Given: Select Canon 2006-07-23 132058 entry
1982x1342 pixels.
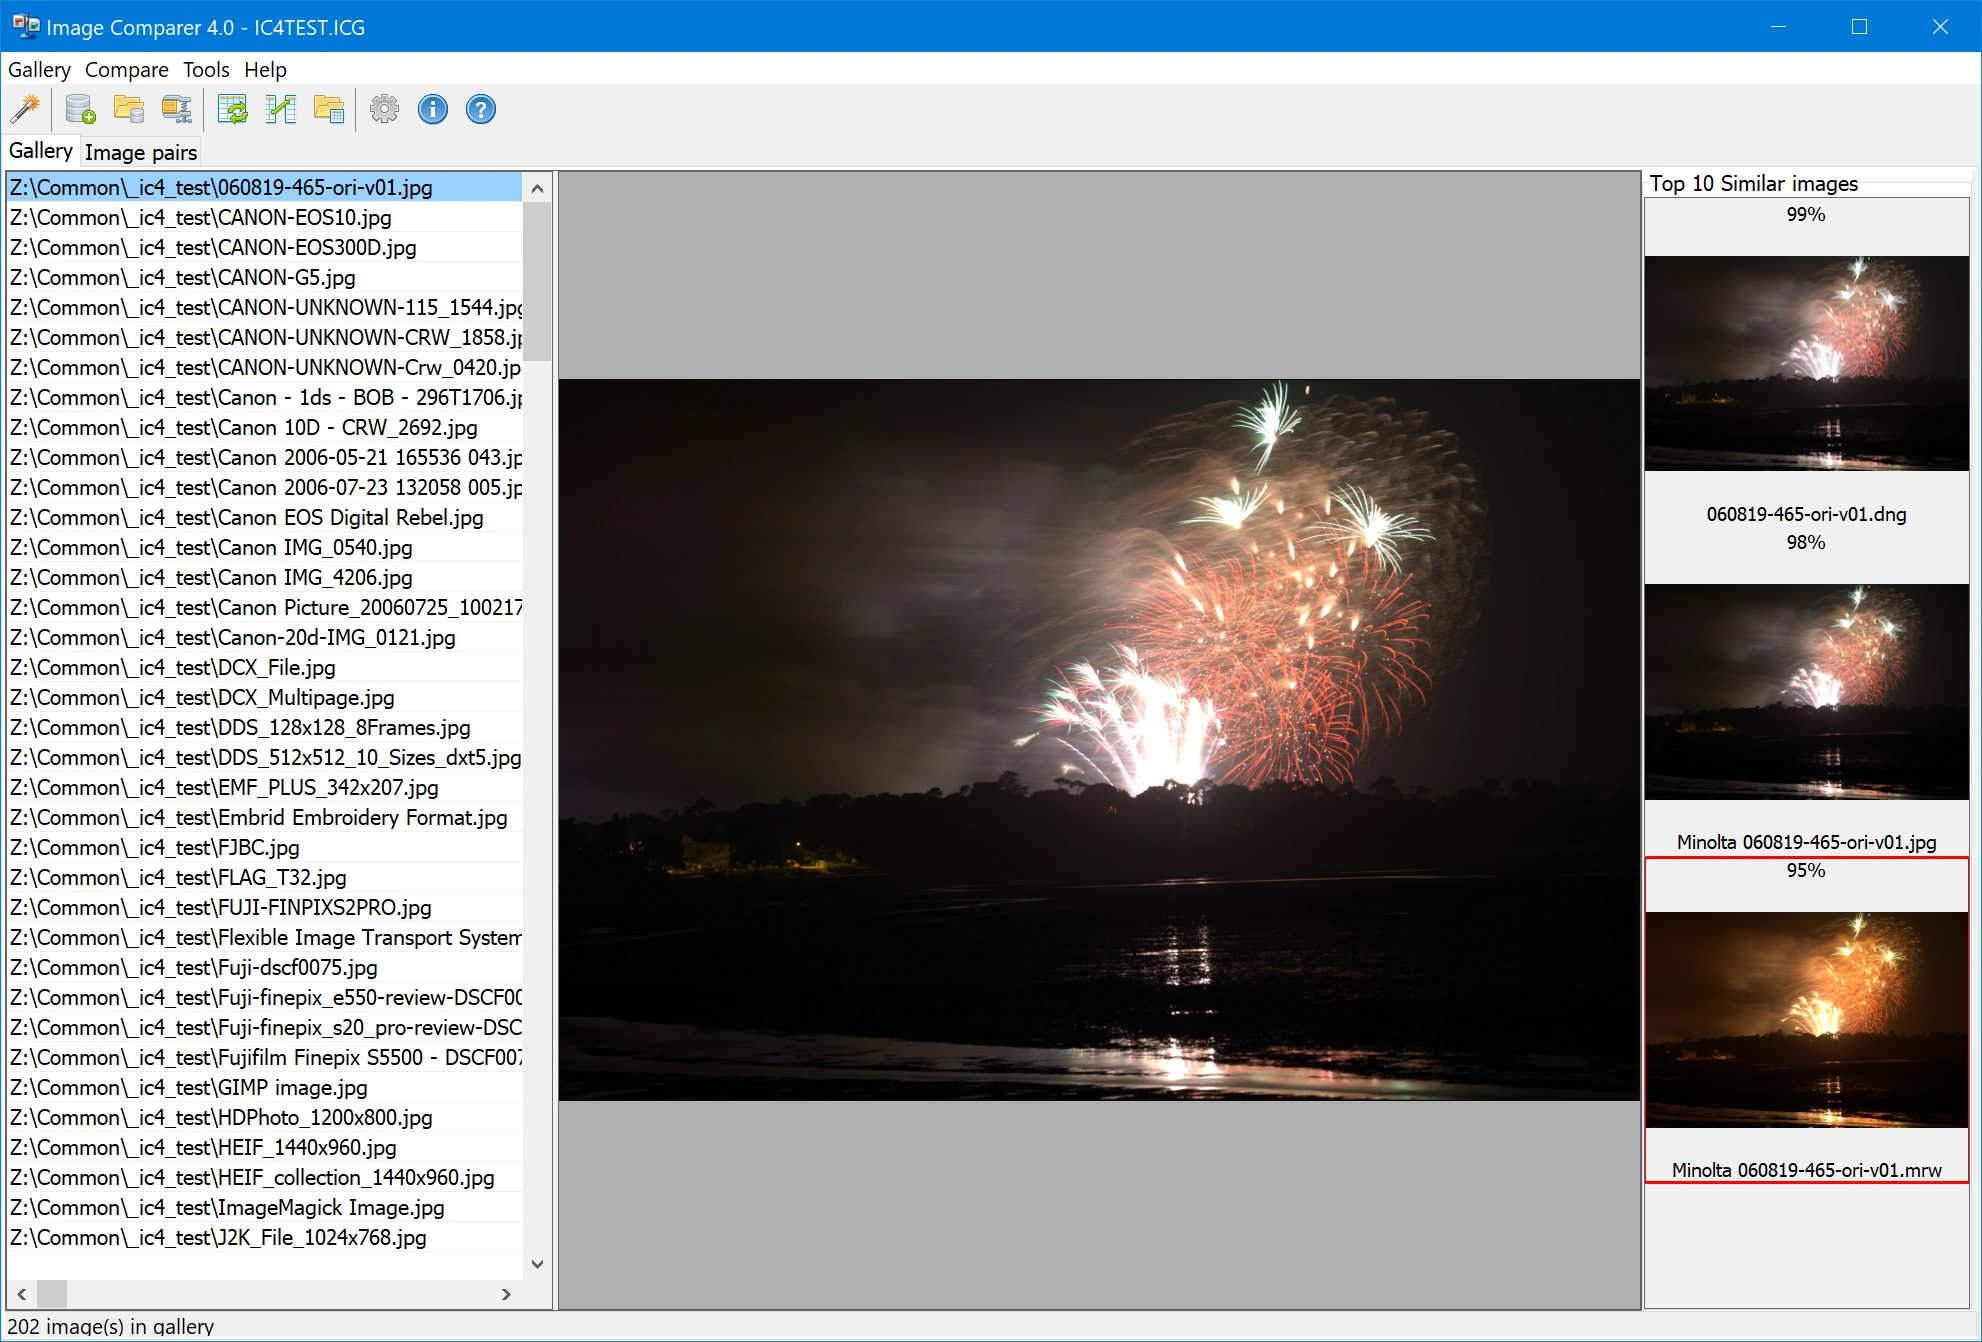Looking at the screenshot, I should (x=264, y=487).
